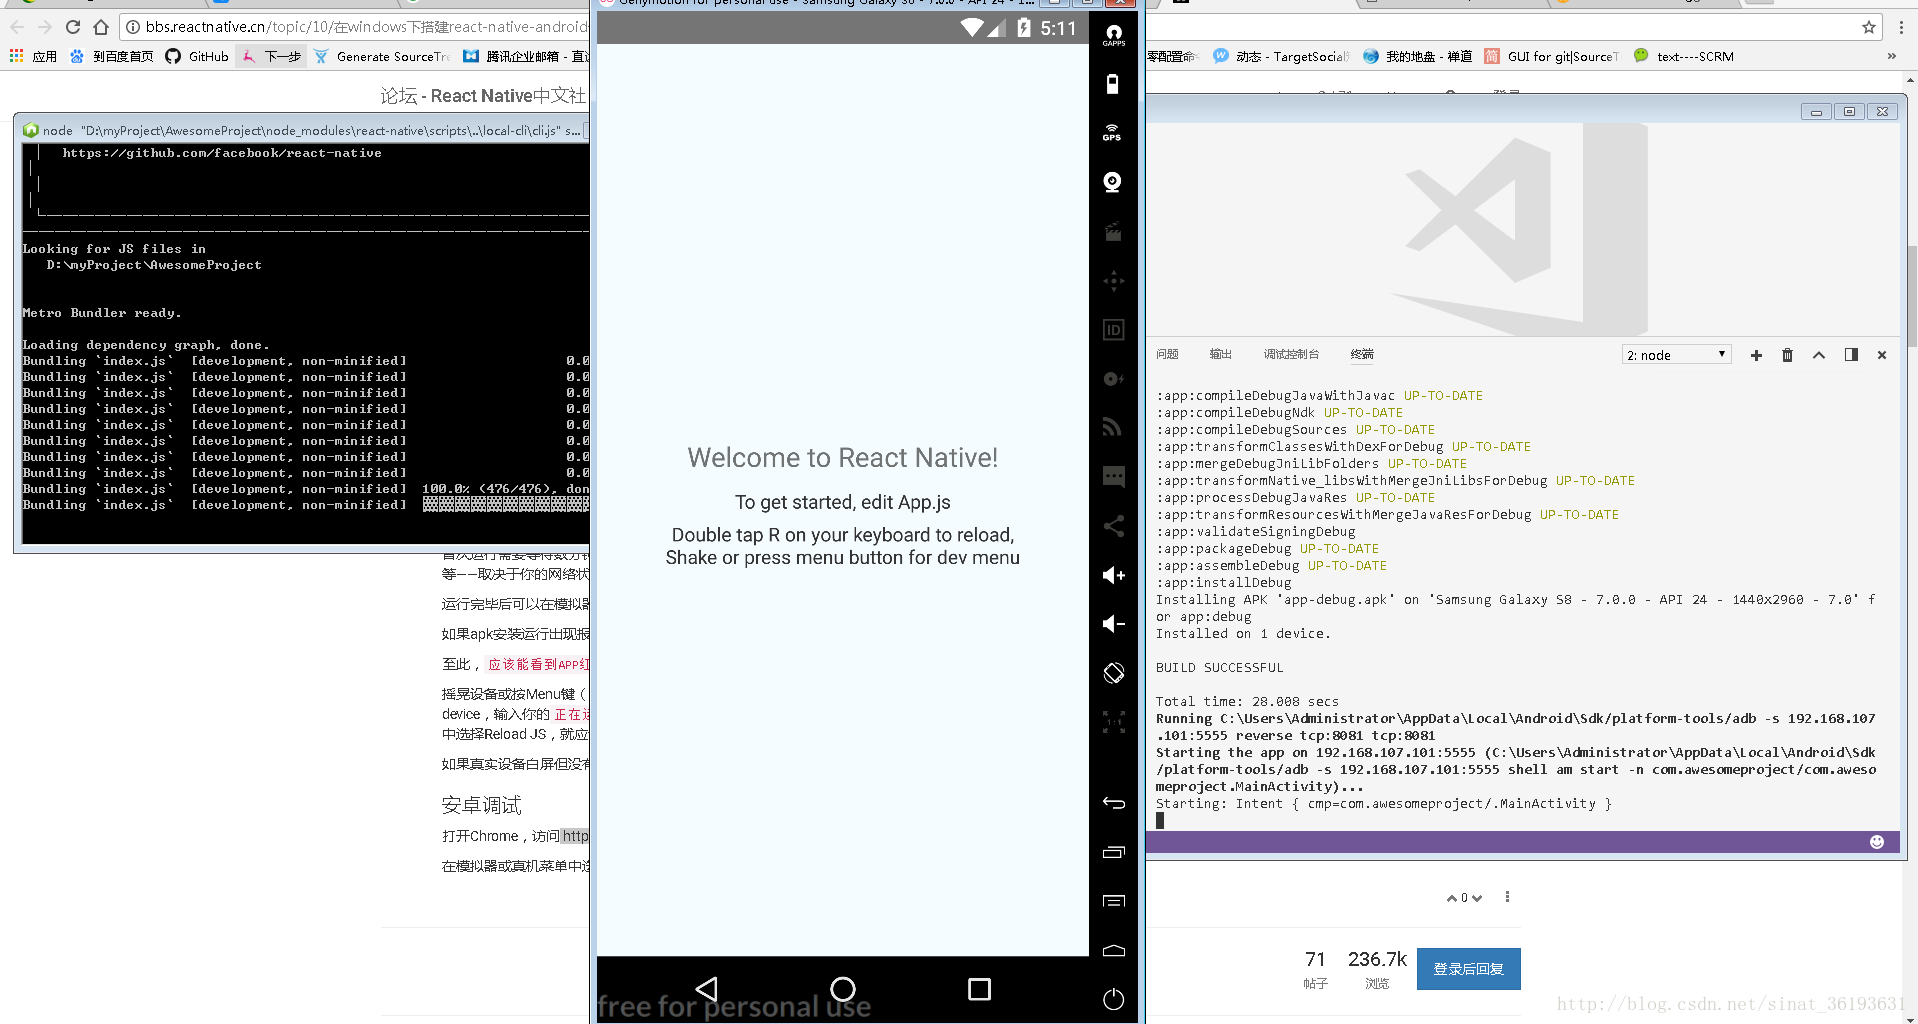
Task: Open the device ID widget
Action: (1113, 330)
